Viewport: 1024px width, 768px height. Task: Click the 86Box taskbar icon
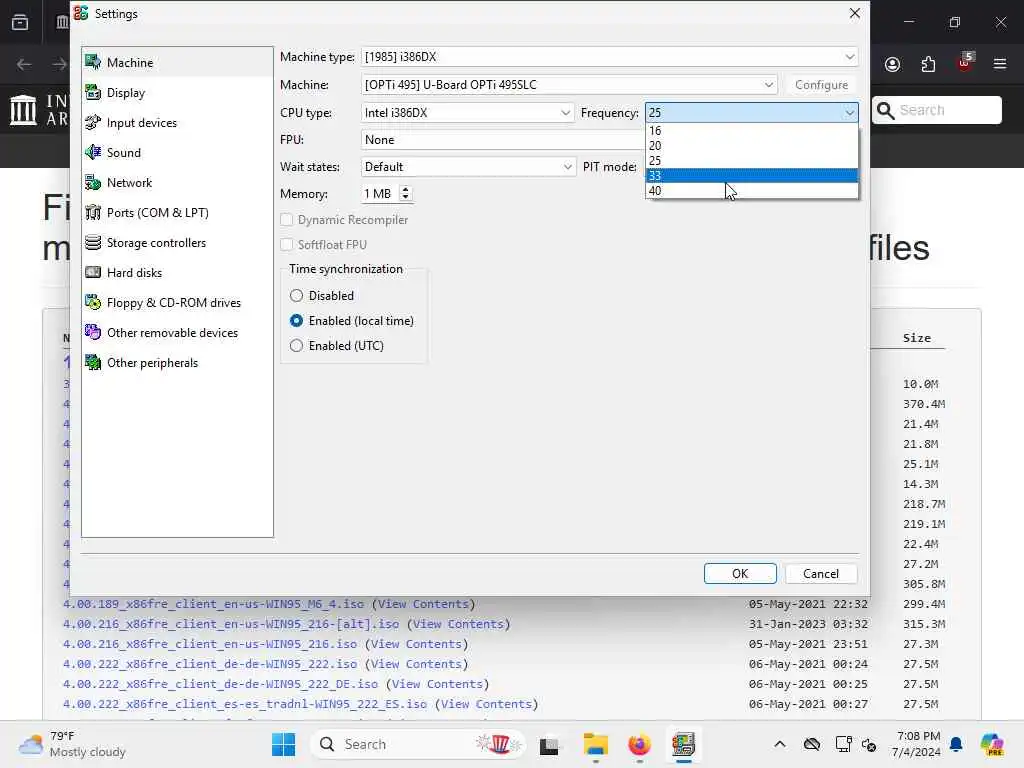[683, 744]
